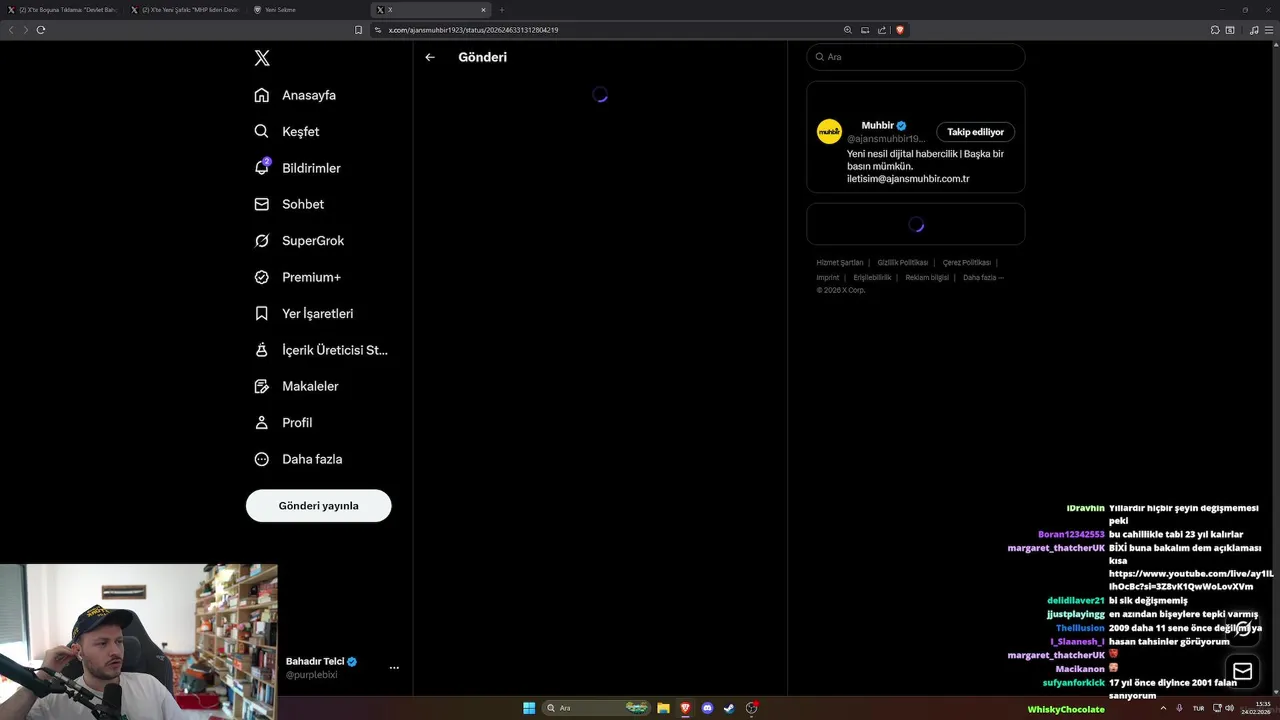Click Ara search field on X

coord(916,57)
